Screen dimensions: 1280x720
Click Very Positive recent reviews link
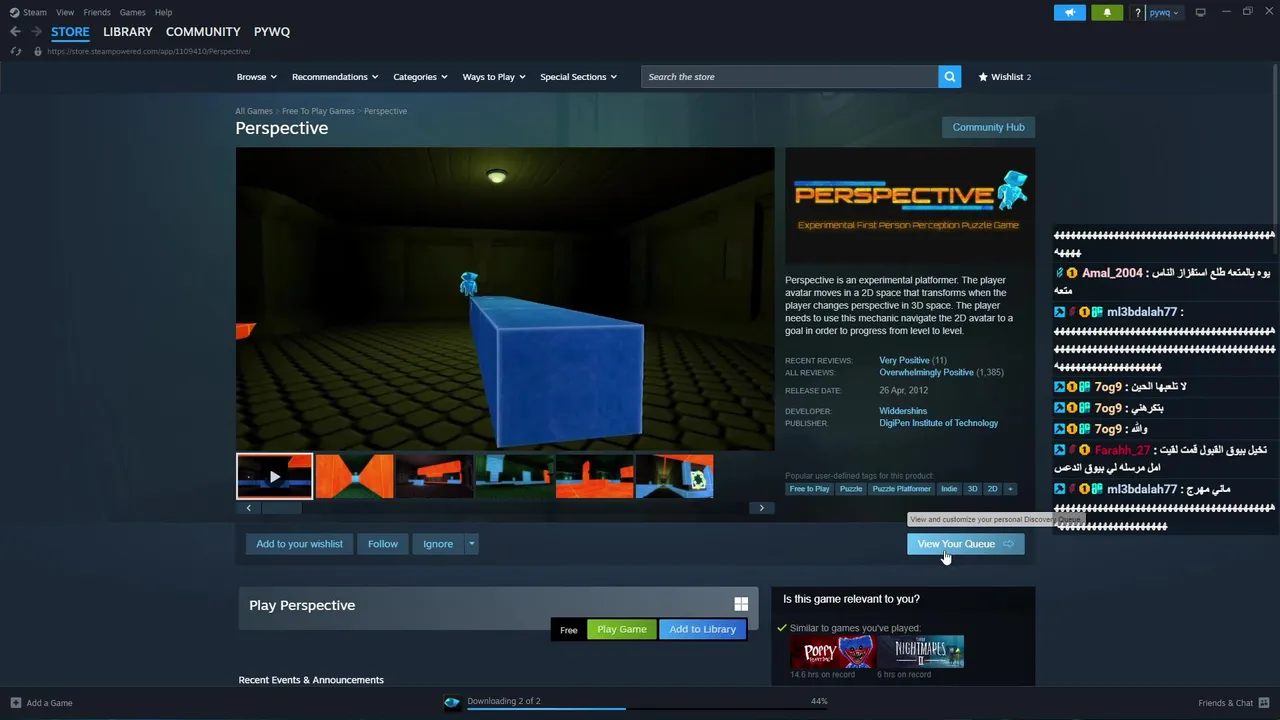pyautogui.click(x=904, y=360)
